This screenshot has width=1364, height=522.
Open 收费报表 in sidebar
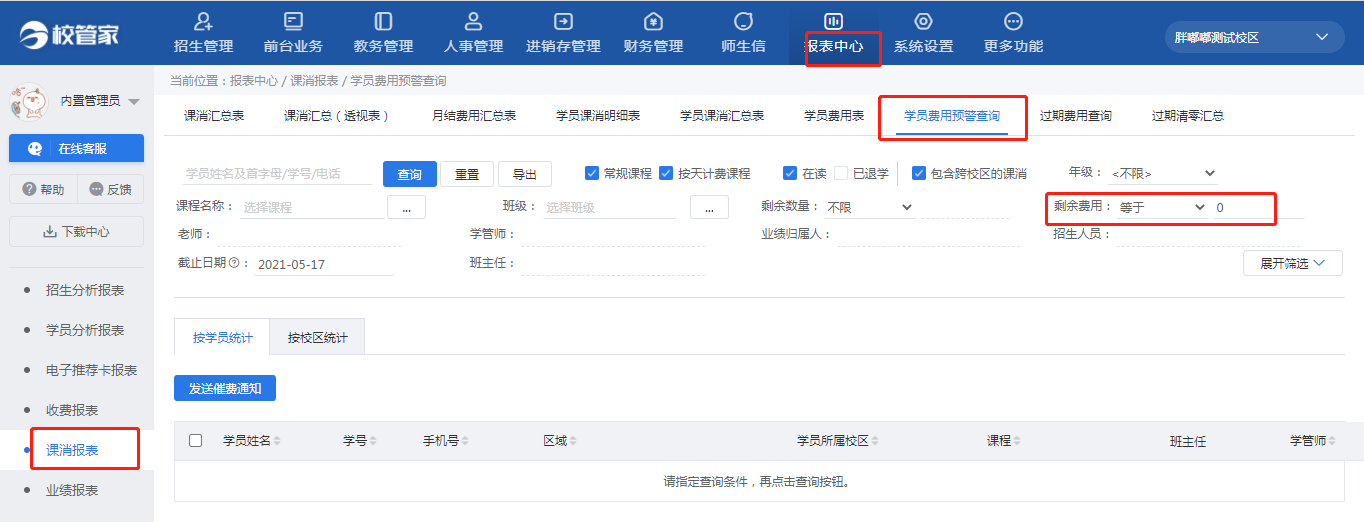(72, 410)
